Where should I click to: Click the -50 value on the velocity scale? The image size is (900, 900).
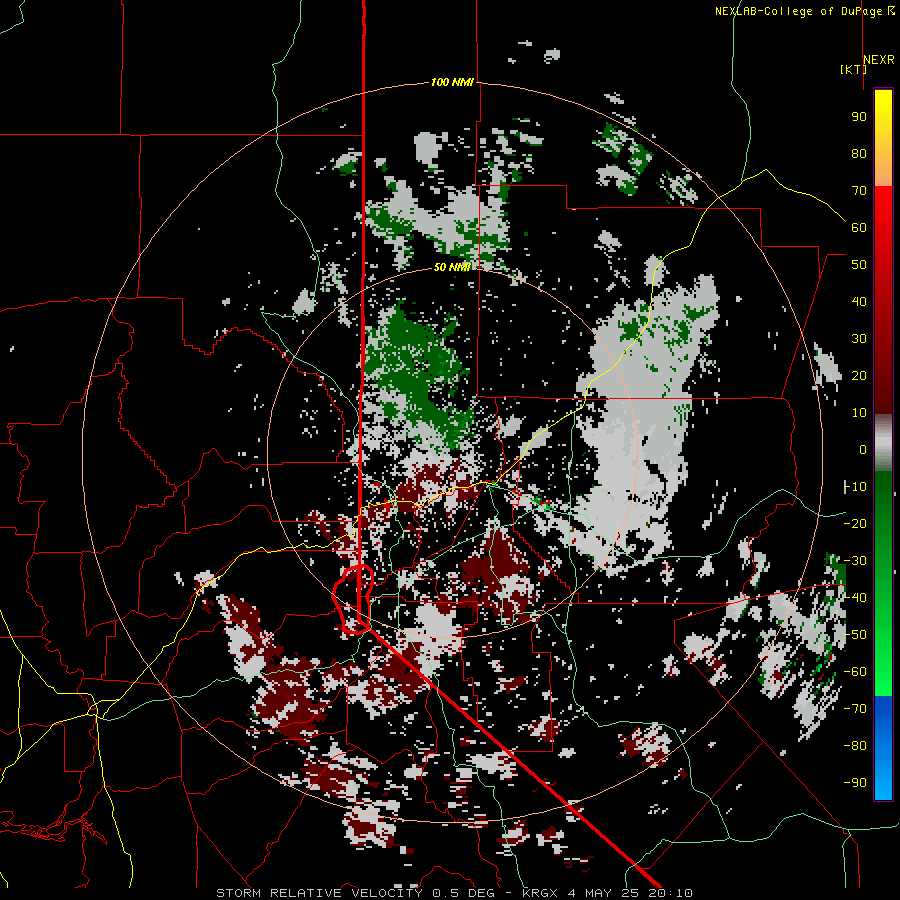[x=855, y=635]
